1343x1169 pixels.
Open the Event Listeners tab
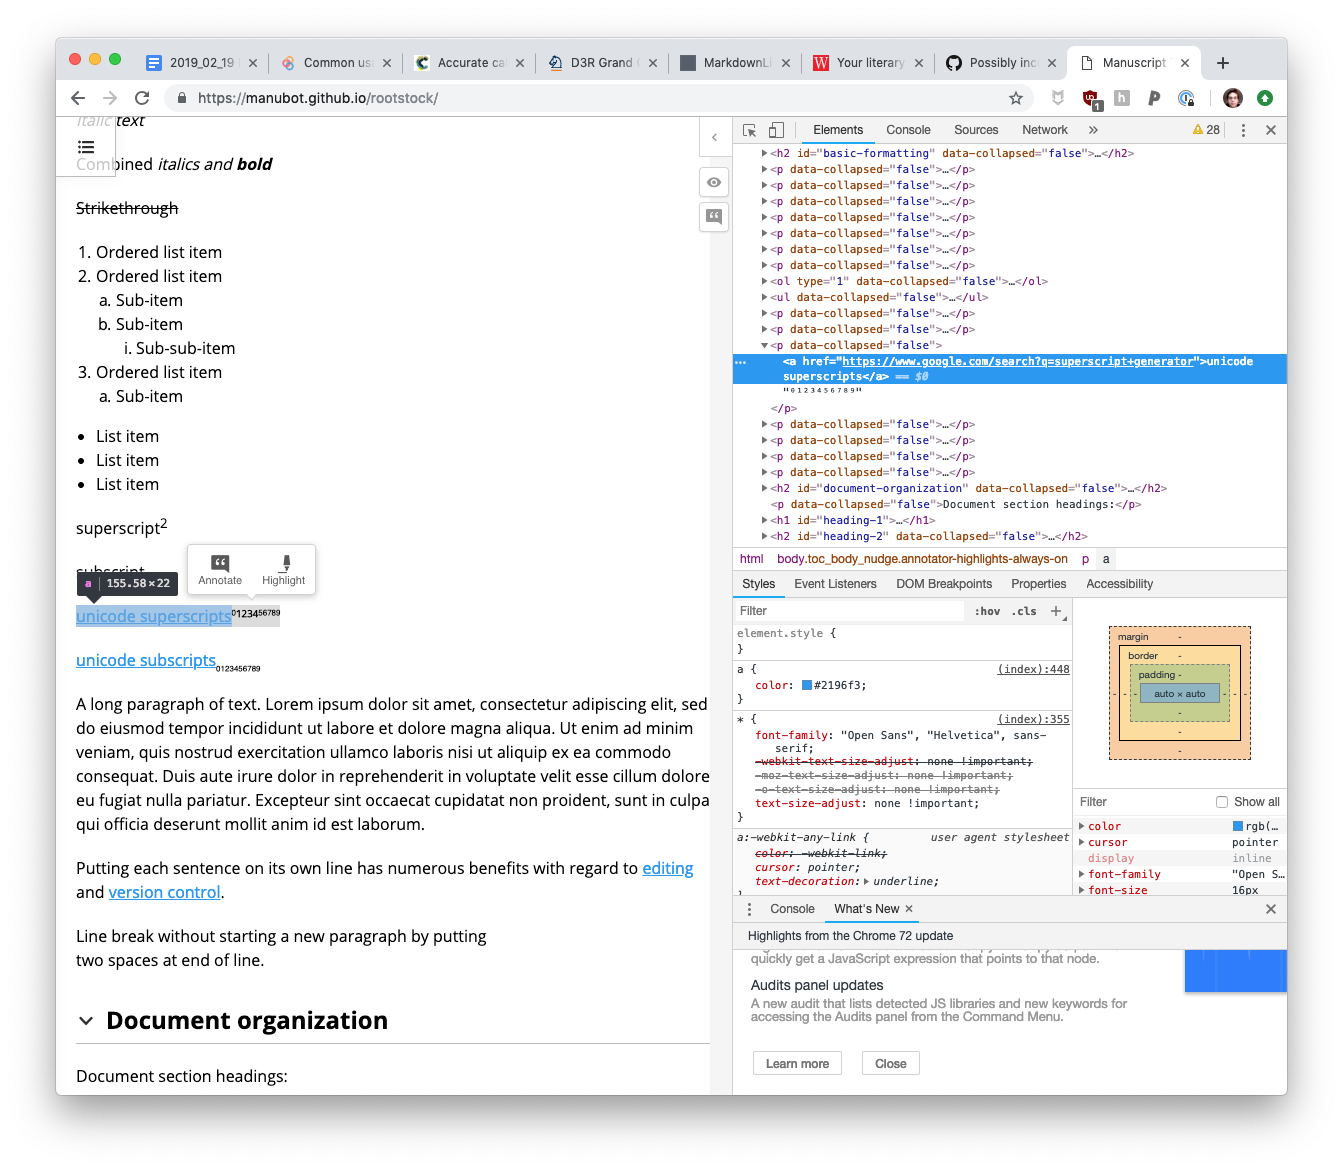(835, 584)
